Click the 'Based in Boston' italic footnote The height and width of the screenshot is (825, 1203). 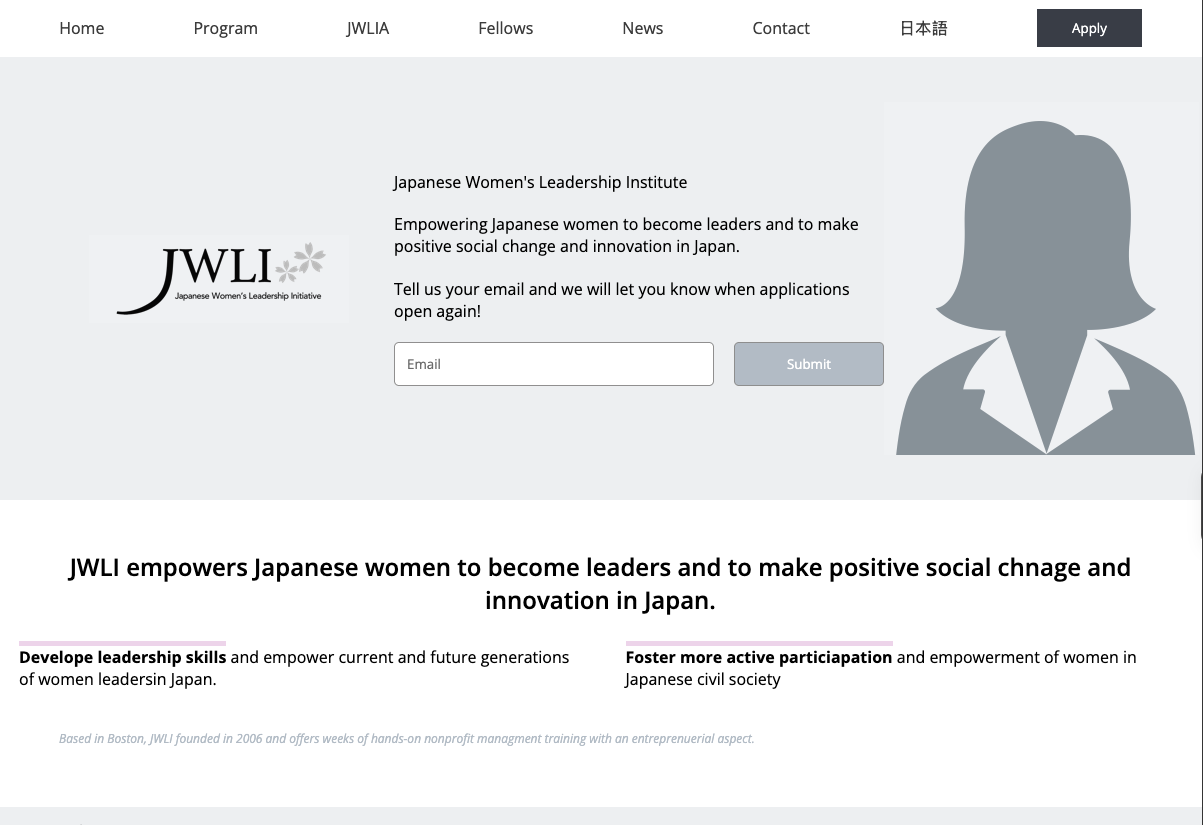[407, 739]
